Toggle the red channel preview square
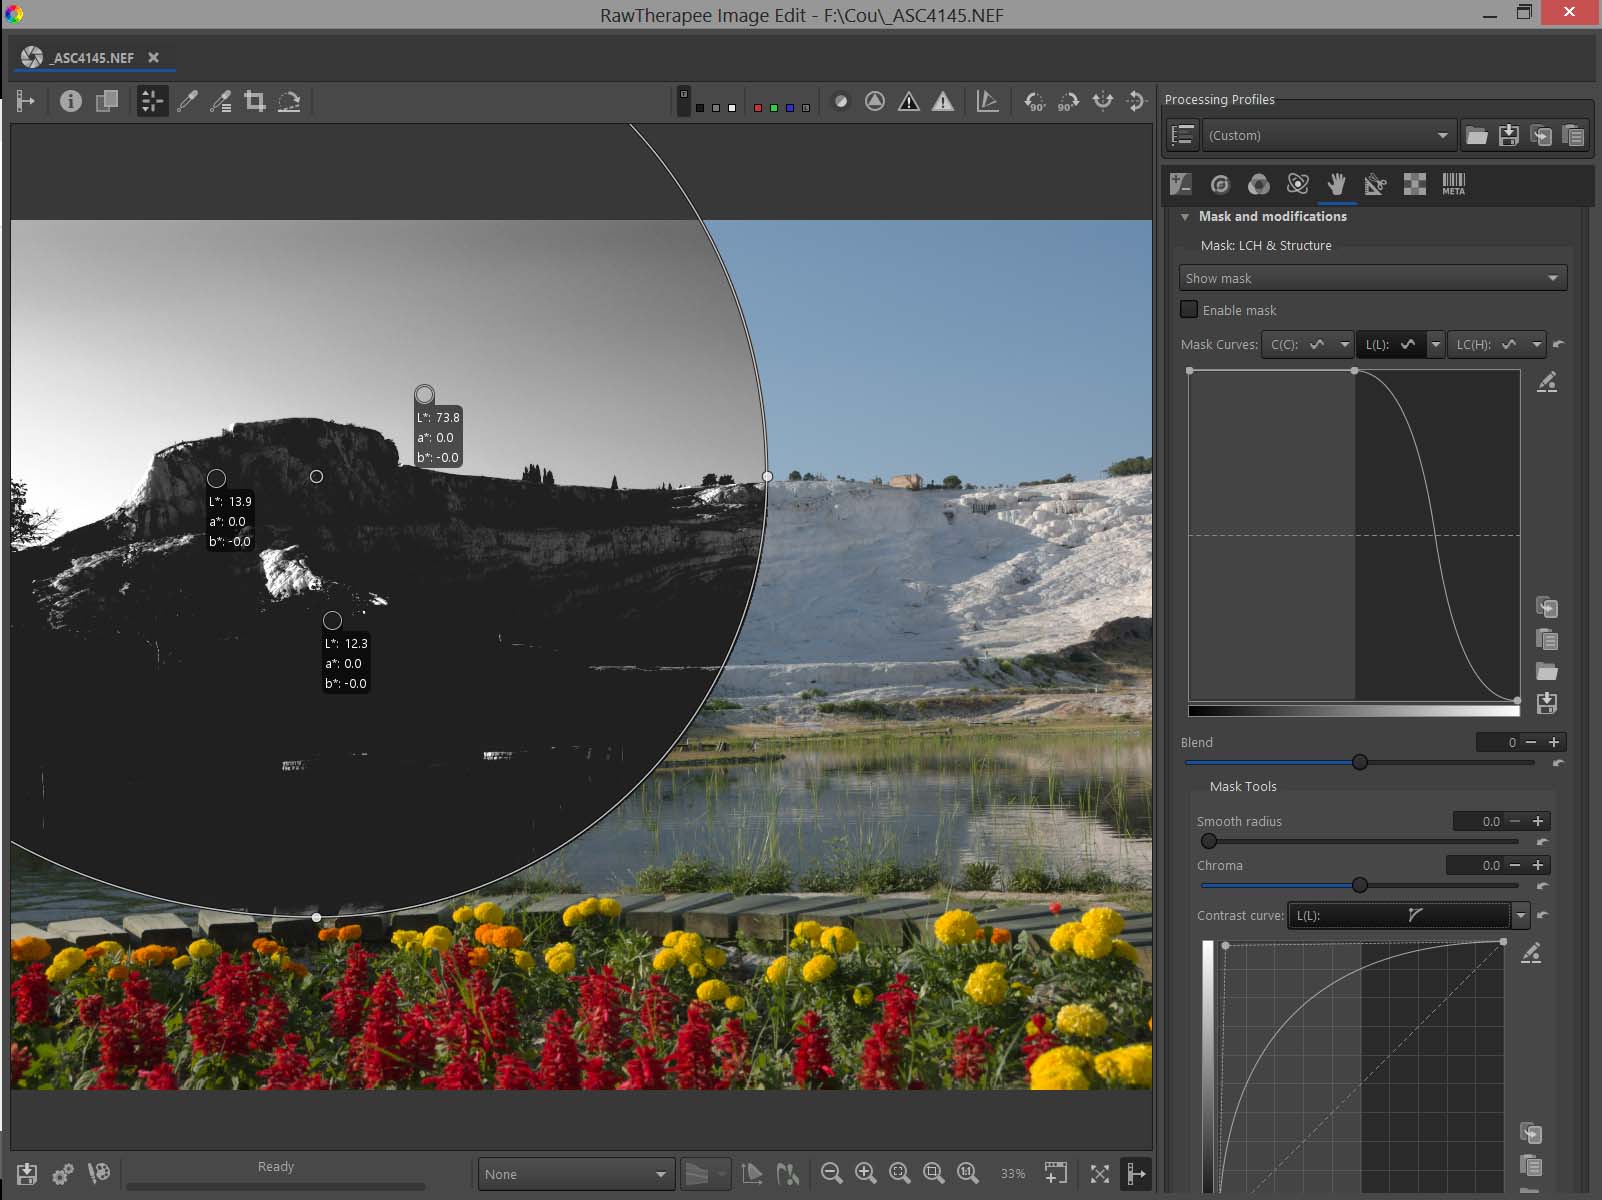 pyautogui.click(x=758, y=108)
